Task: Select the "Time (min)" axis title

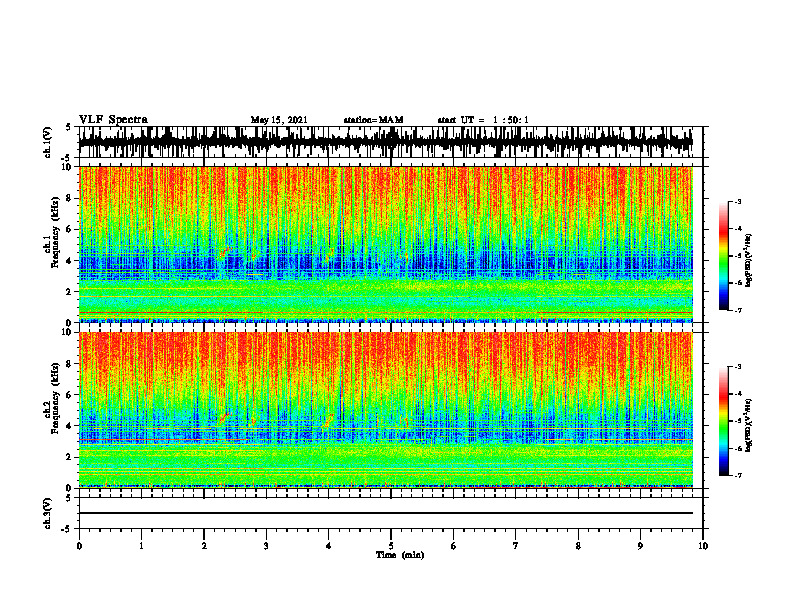Action: click(x=400, y=555)
